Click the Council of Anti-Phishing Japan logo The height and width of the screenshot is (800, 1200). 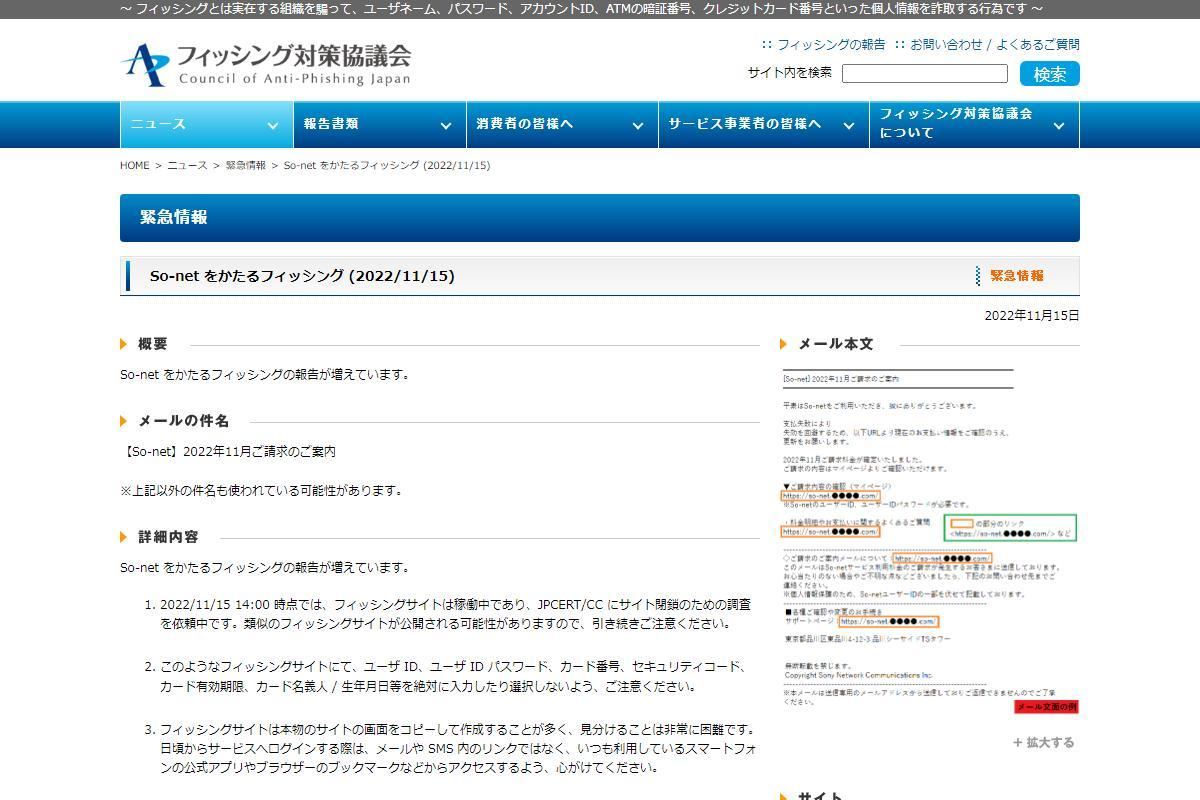266,64
